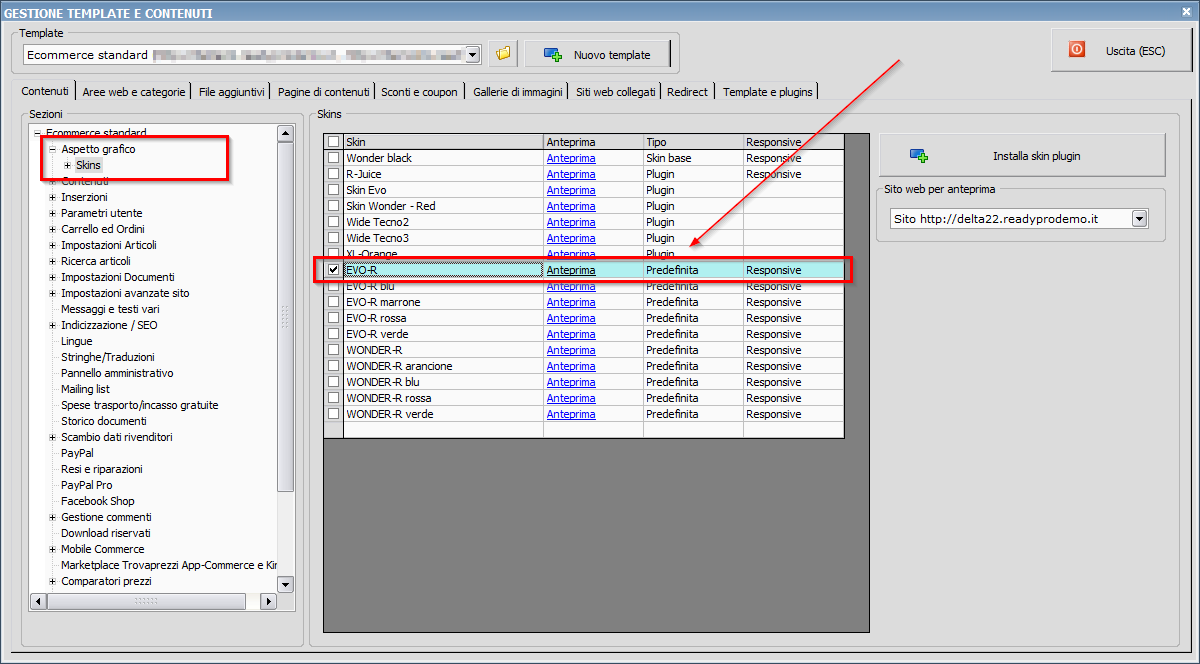Go to the Template e plugins tab
The image size is (1200, 664).
click(x=768, y=92)
